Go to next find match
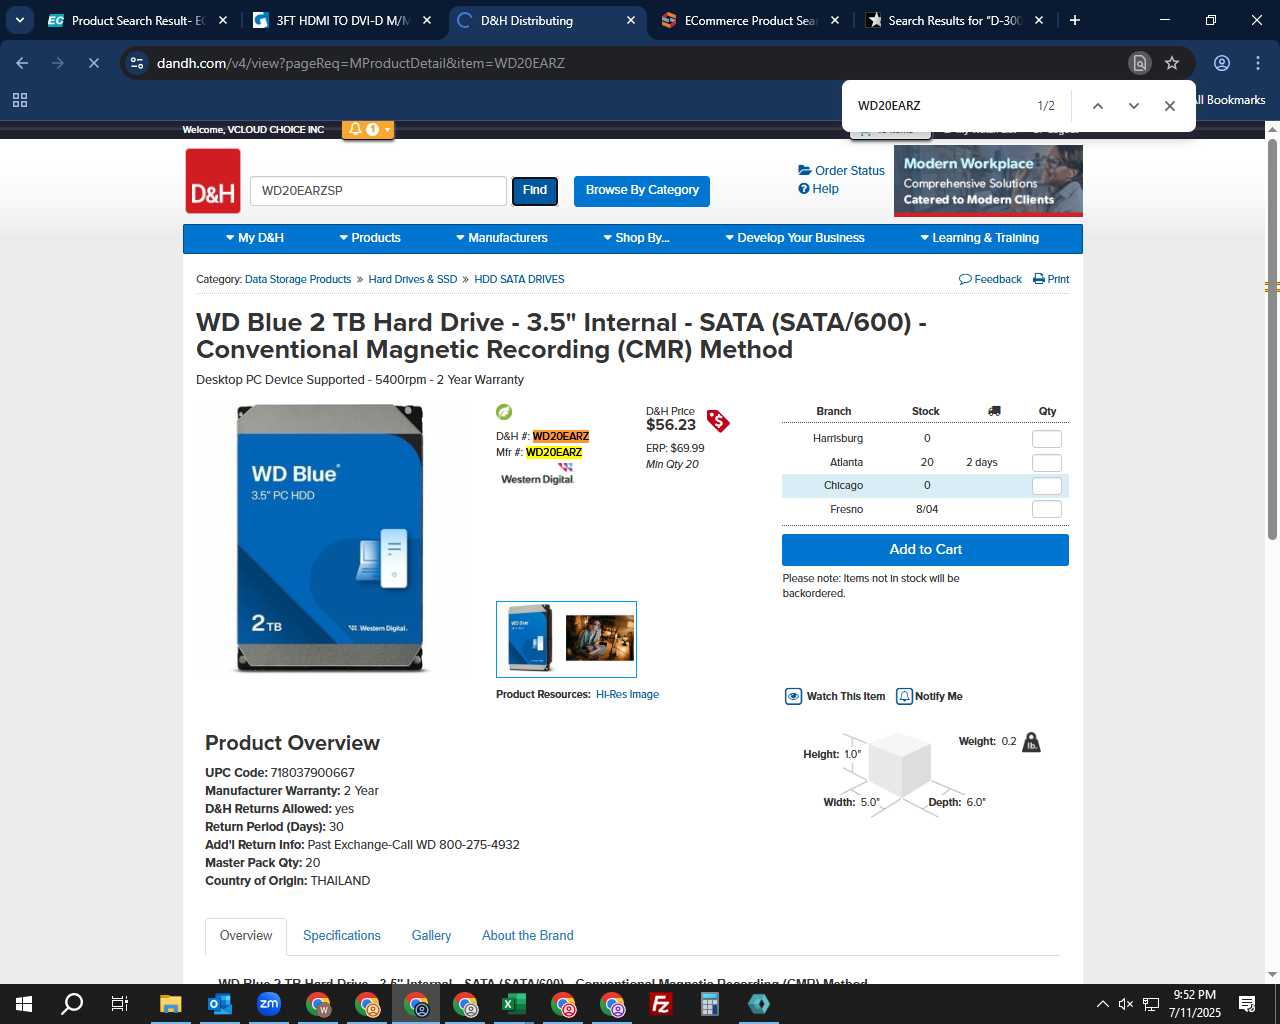 [1134, 106]
